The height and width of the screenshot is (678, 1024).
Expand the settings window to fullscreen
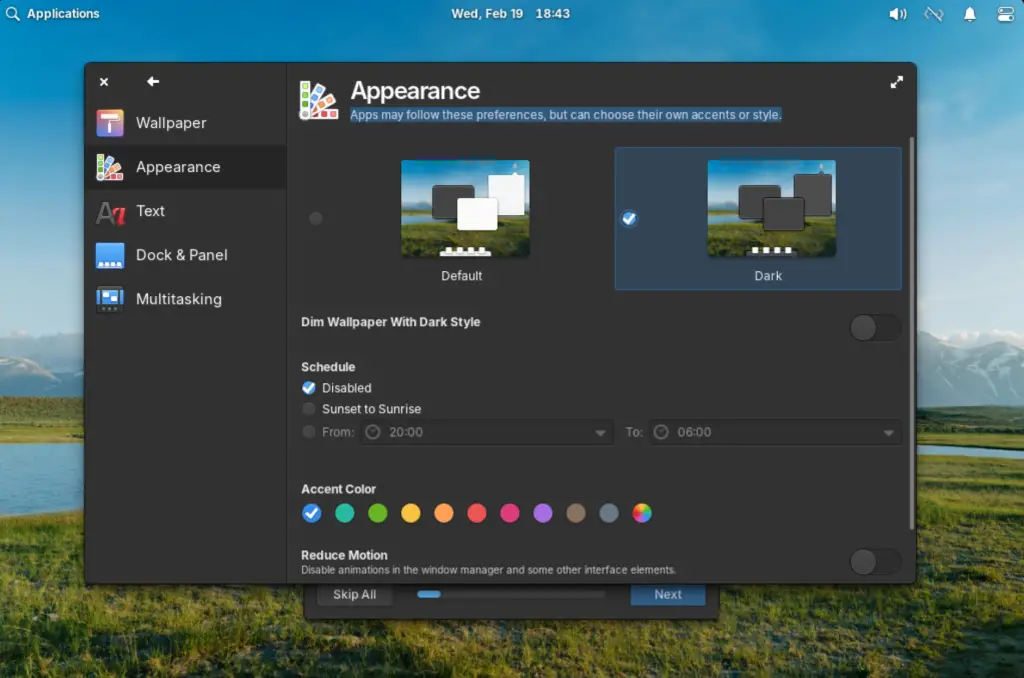pyautogui.click(x=897, y=82)
